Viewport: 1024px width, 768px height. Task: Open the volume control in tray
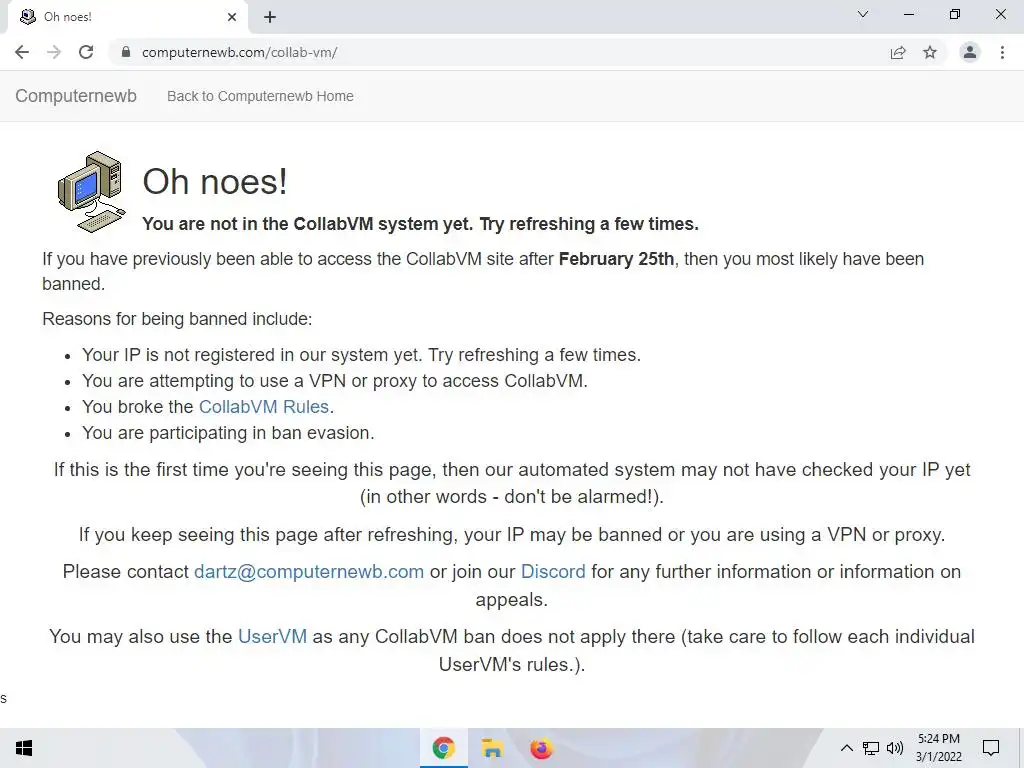click(895, 748)
